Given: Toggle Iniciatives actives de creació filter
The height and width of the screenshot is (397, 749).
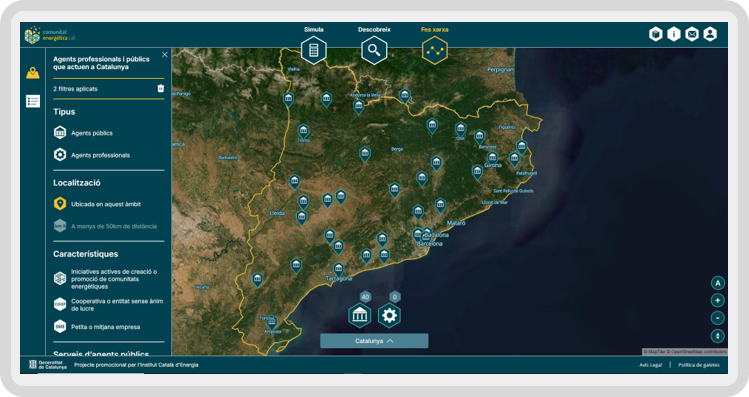Looking at the screenshot, I should click(108, 279).
